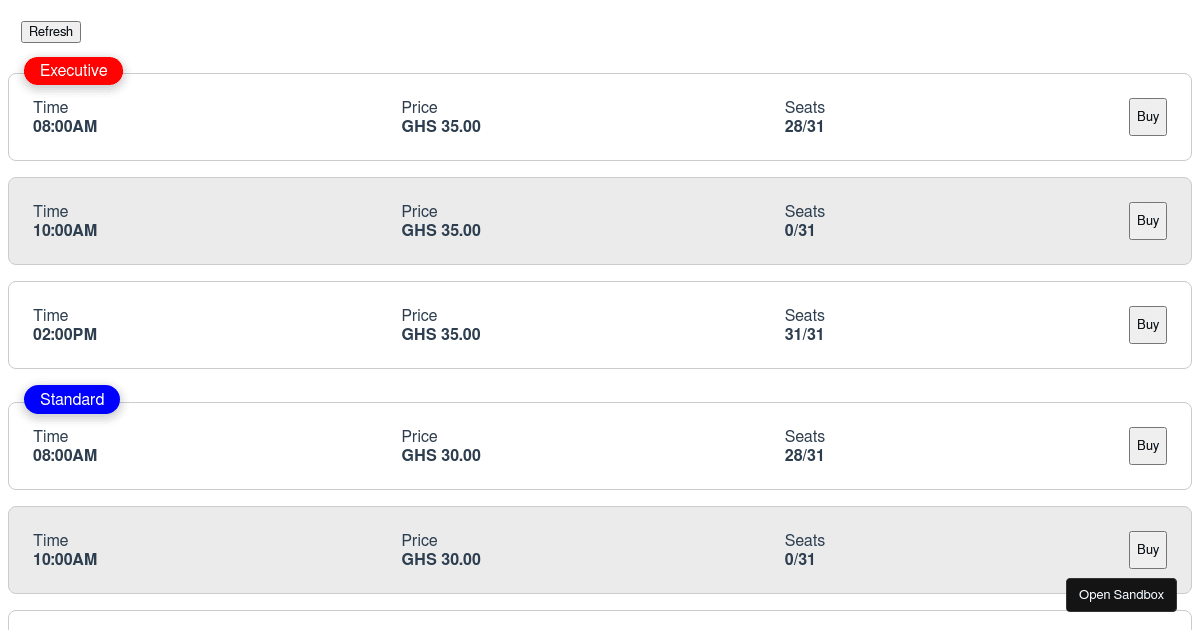Select the red Executive badge

point(73,71)
